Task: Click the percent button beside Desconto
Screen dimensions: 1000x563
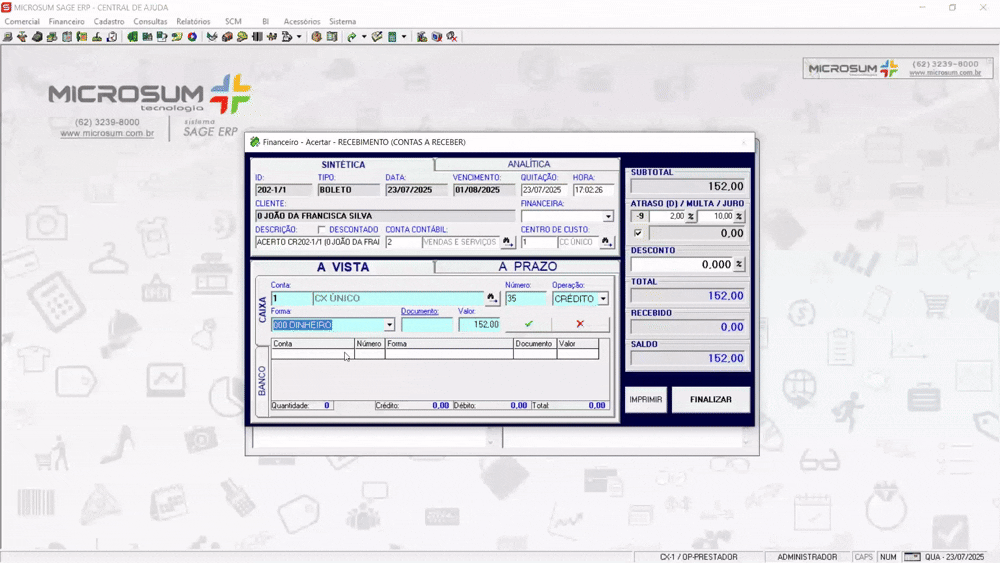Action: (x=739, y=264)
